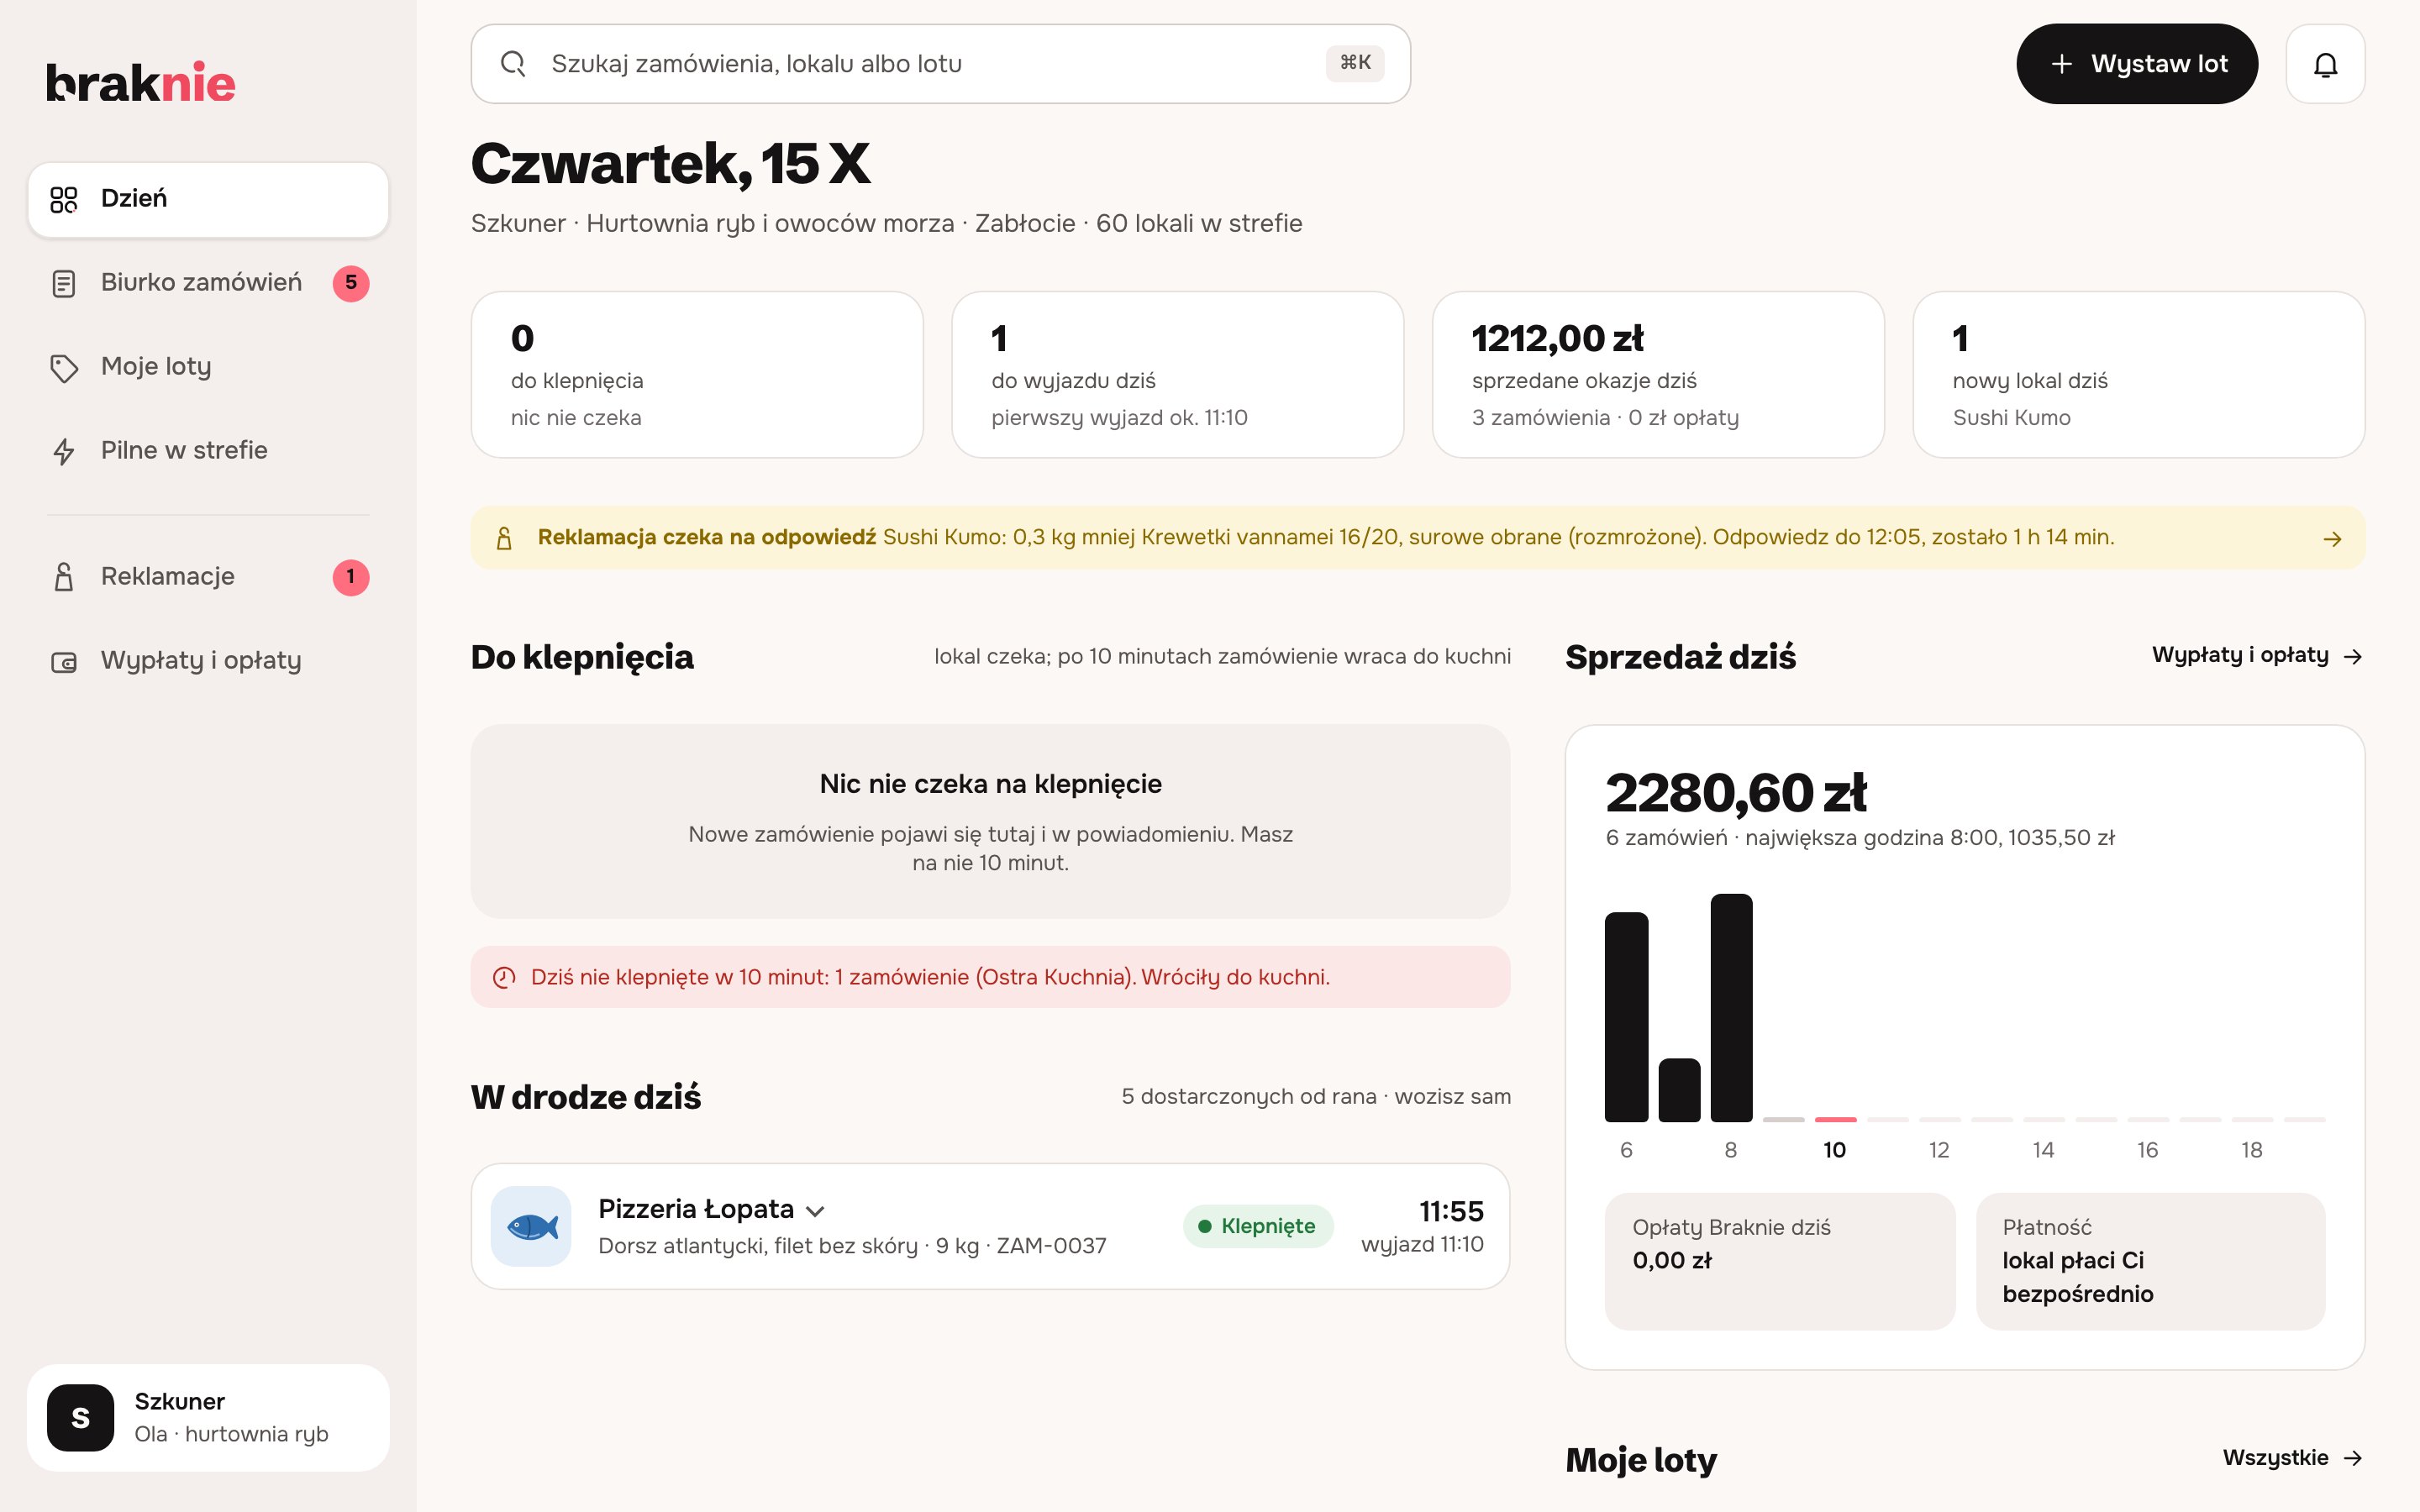Open the 'nowy lokal dziś' Sushi Kumo card
The image size is (2420, 1512).
[2138, 375]
